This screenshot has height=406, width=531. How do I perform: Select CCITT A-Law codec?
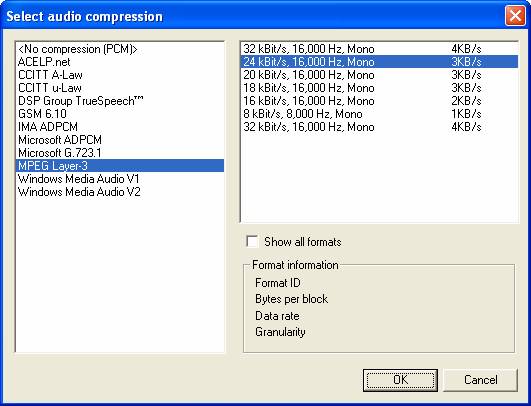tap(120, 75)
